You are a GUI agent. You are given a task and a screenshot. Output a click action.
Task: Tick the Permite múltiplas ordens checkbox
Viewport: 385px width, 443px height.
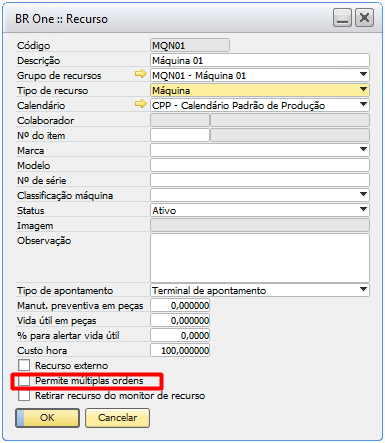click(x=24, y=380)
